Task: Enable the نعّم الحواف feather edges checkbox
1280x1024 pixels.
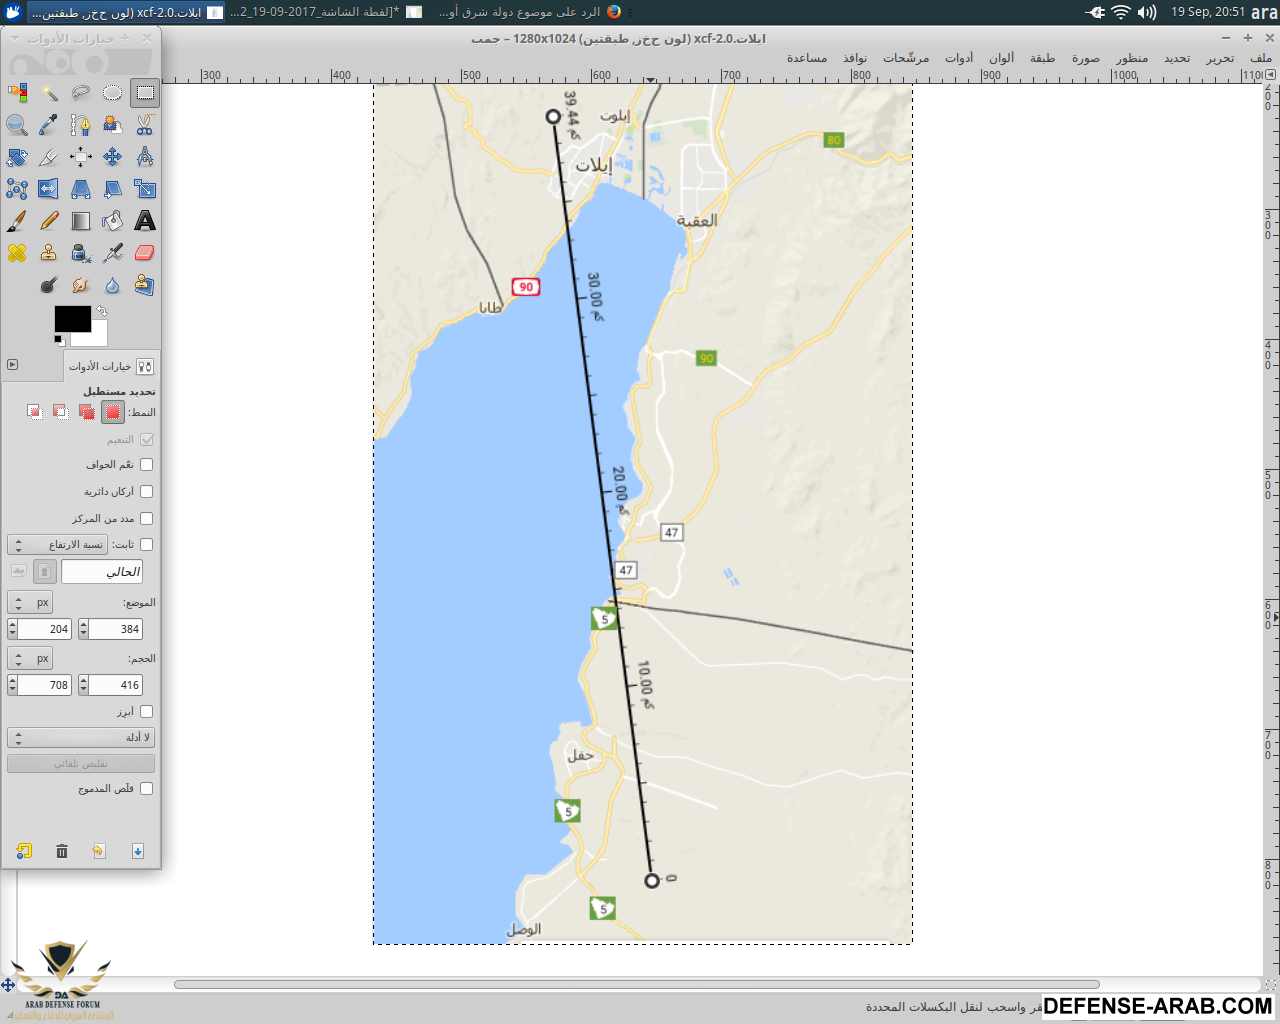Action: pyautogui.click(x=147, y=465)
